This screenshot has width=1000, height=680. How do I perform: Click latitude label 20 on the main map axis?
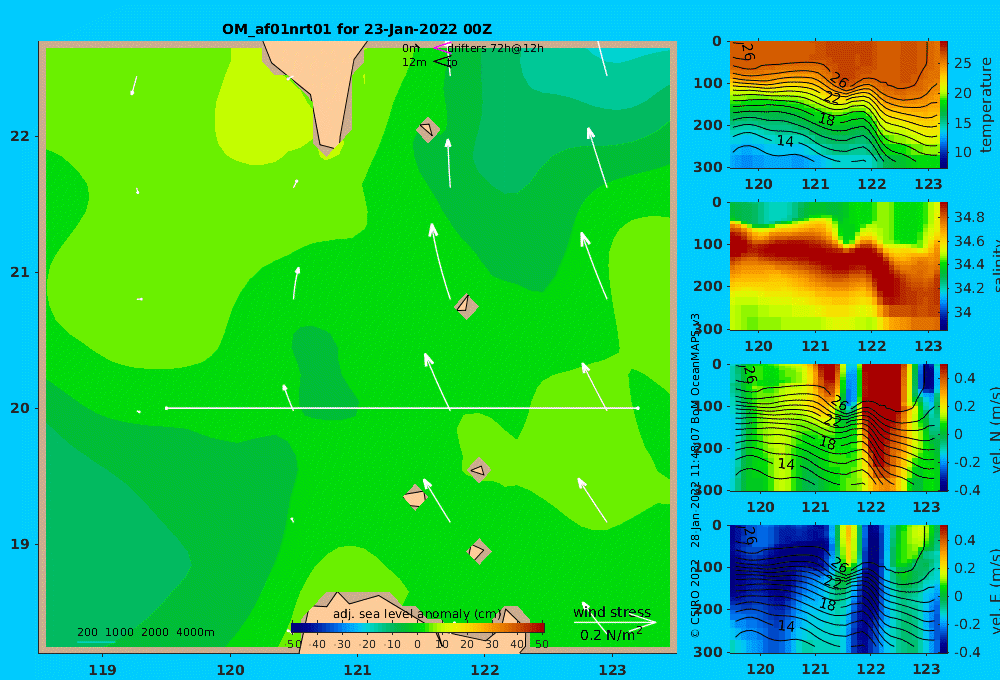20,408
